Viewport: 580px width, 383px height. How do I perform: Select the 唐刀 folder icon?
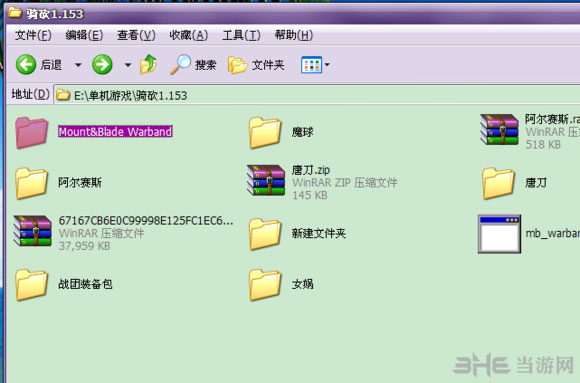point(499,183)
